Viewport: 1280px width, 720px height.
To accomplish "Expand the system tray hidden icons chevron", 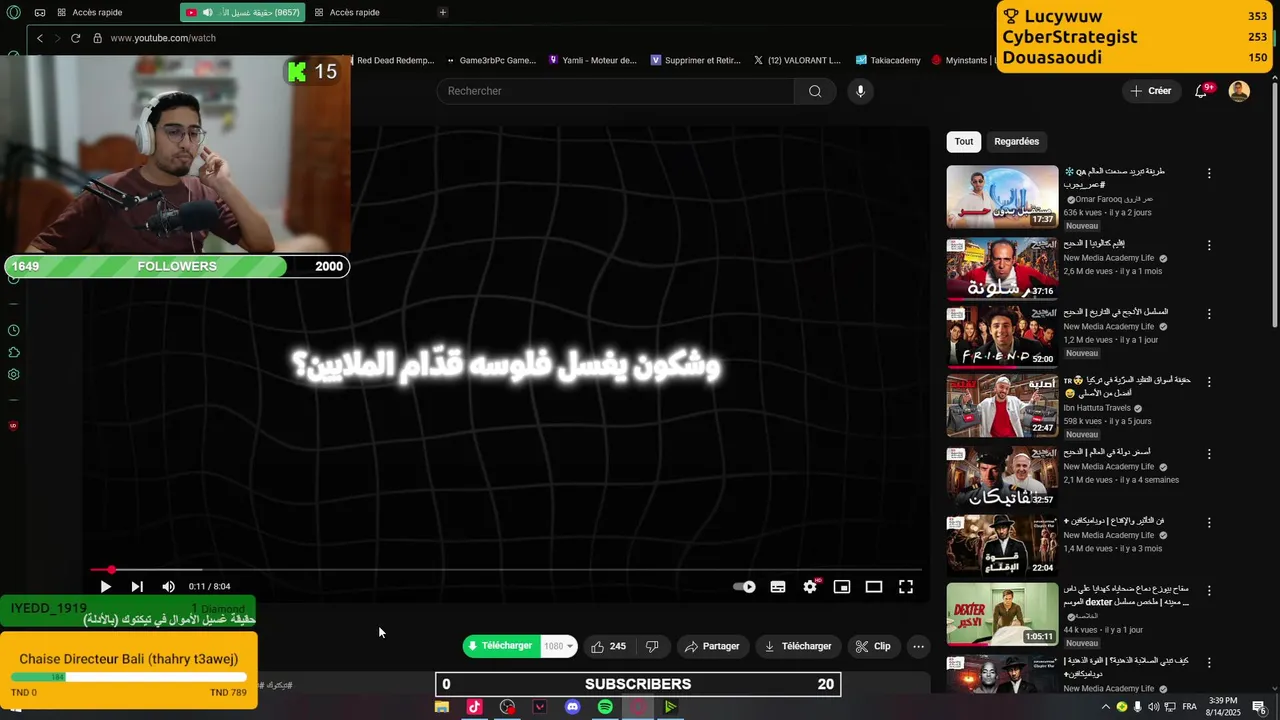I will (1105, 707).
